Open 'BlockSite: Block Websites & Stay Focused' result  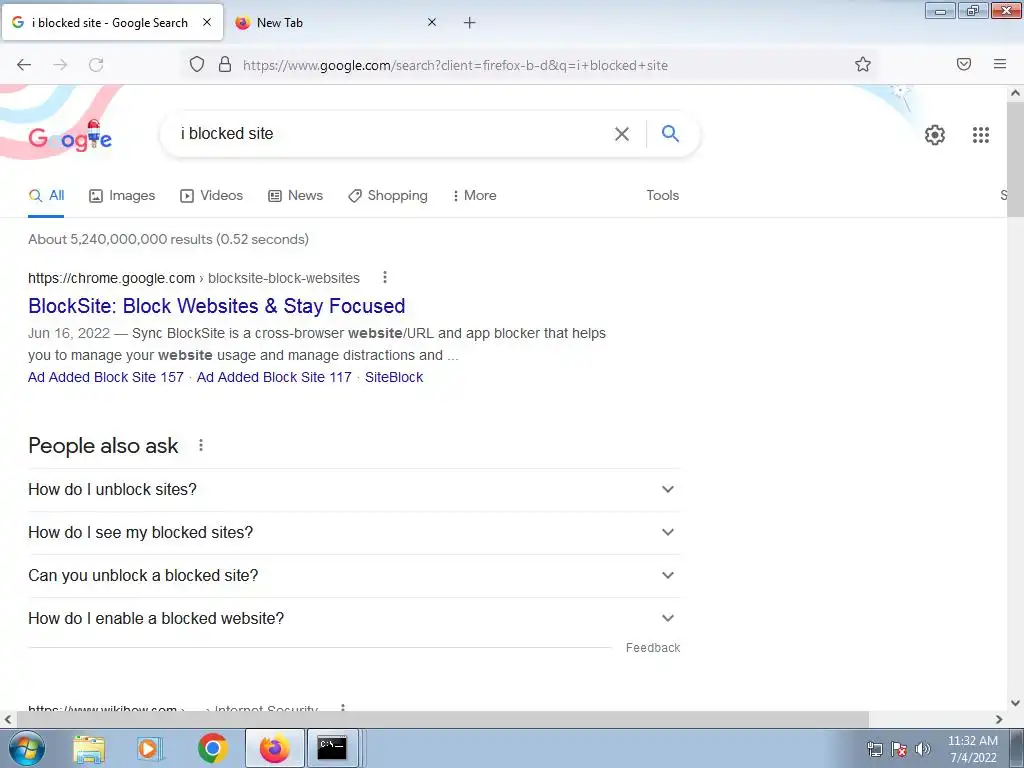[216, 306]
